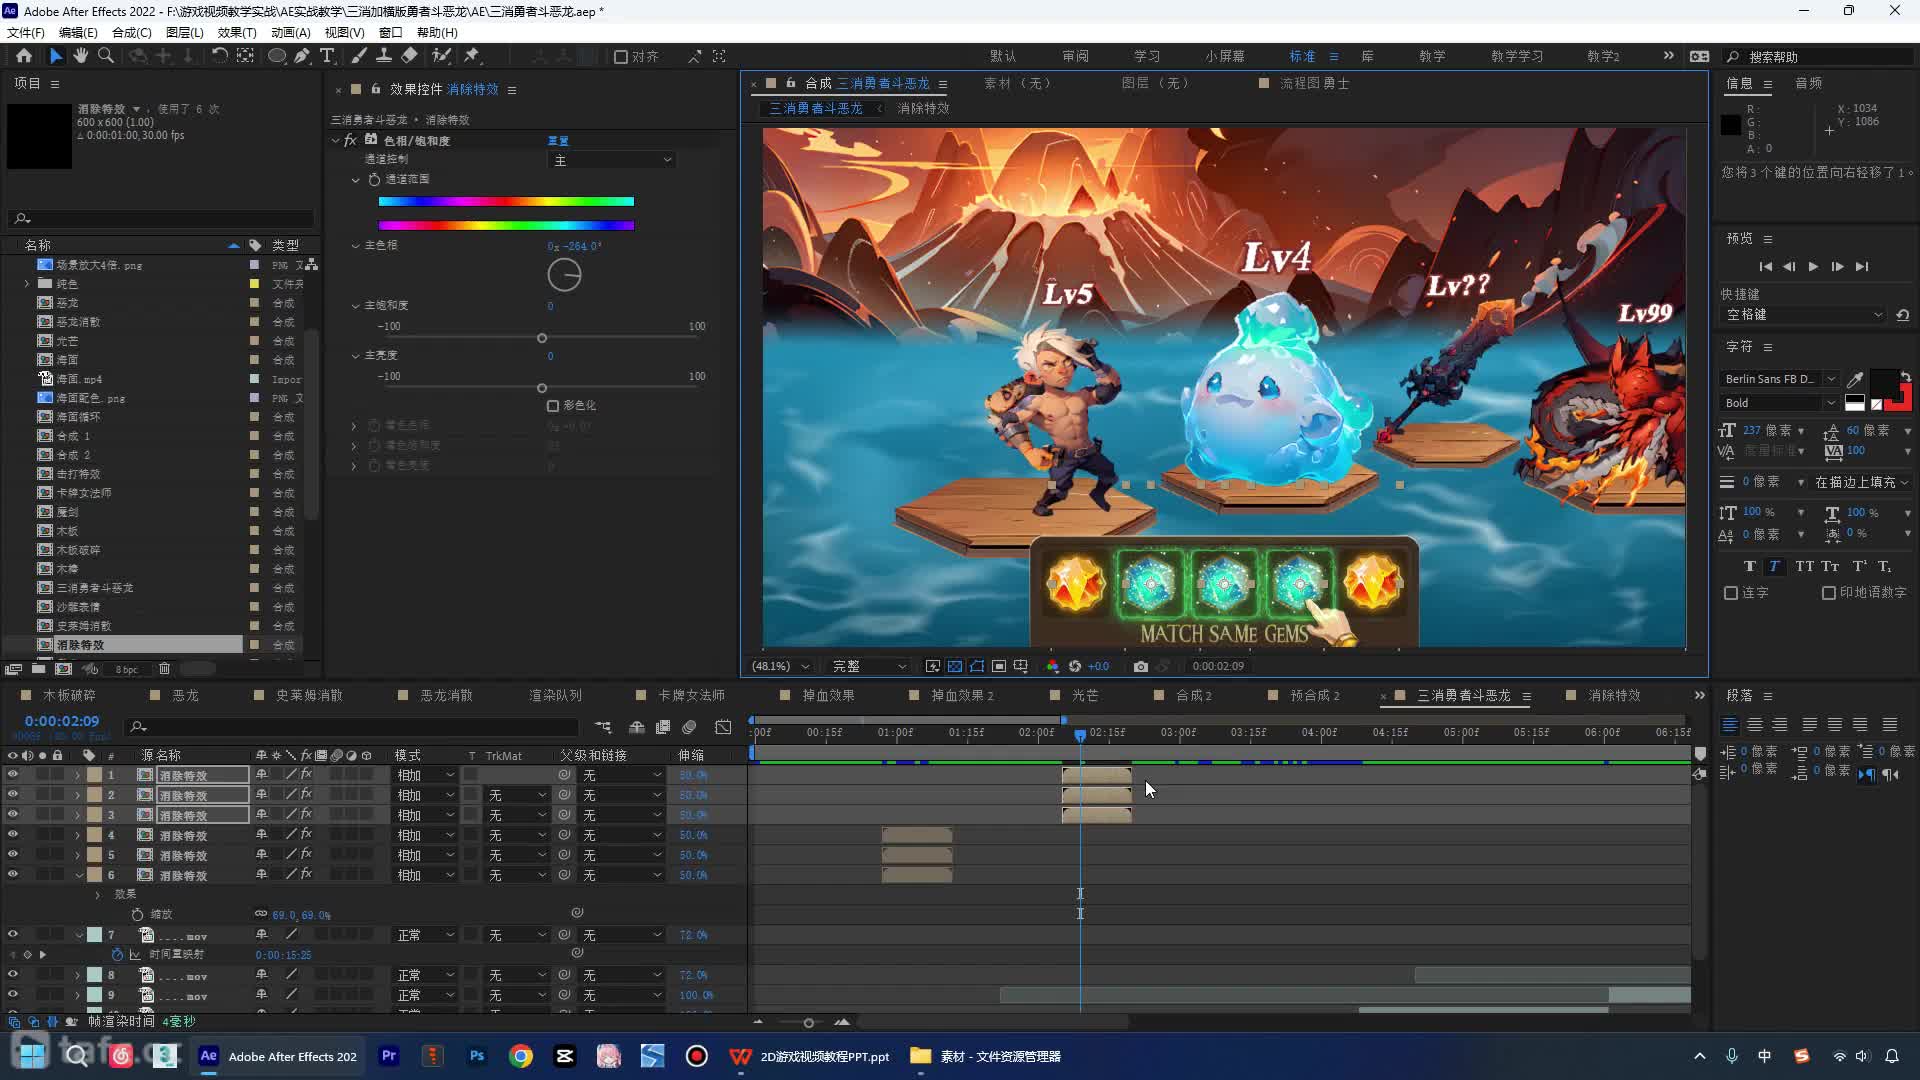Jump to first frame in preview
The image size is (1920, 1080).
pos(1765,267)
